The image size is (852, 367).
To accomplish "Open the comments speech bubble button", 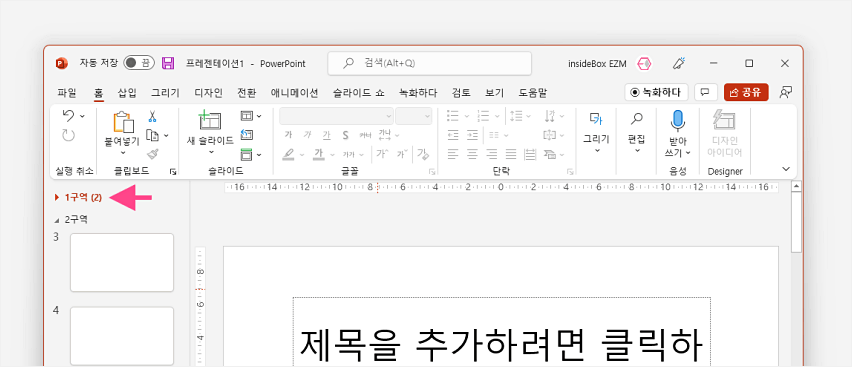I will [706, 92].
